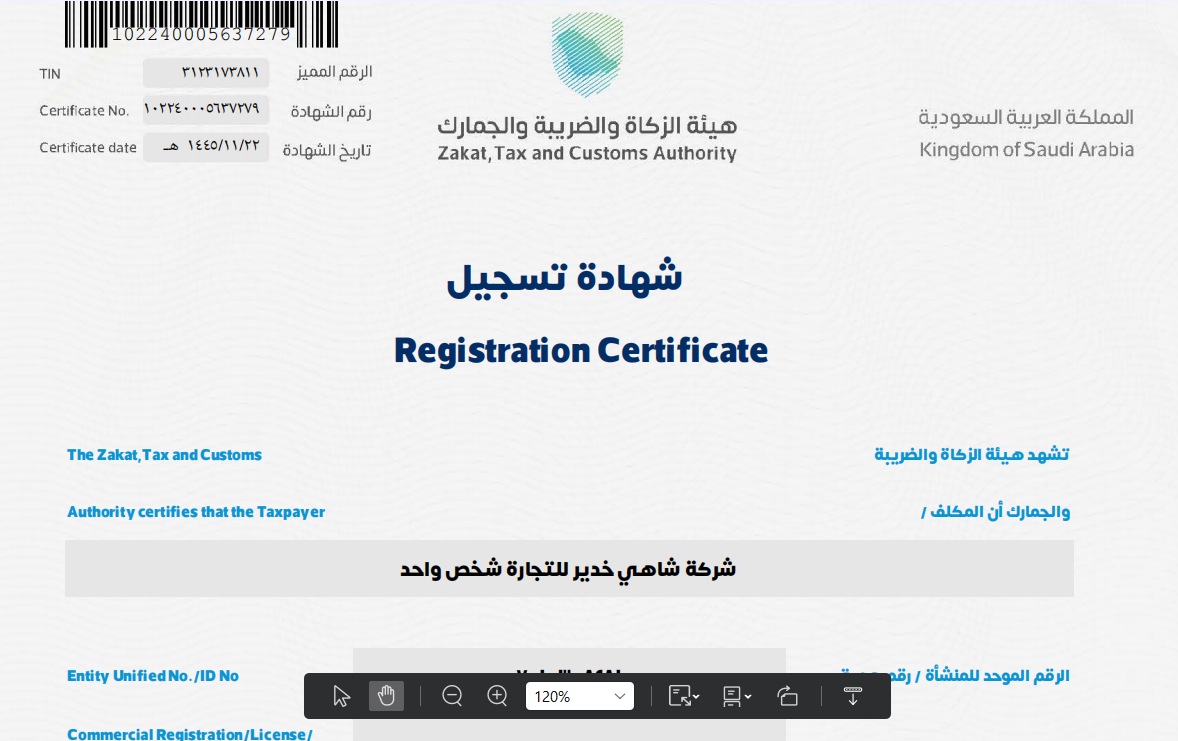
Task: Click the Zakat, Tax and Customs Authority title
Action: [x=586, y=154]
